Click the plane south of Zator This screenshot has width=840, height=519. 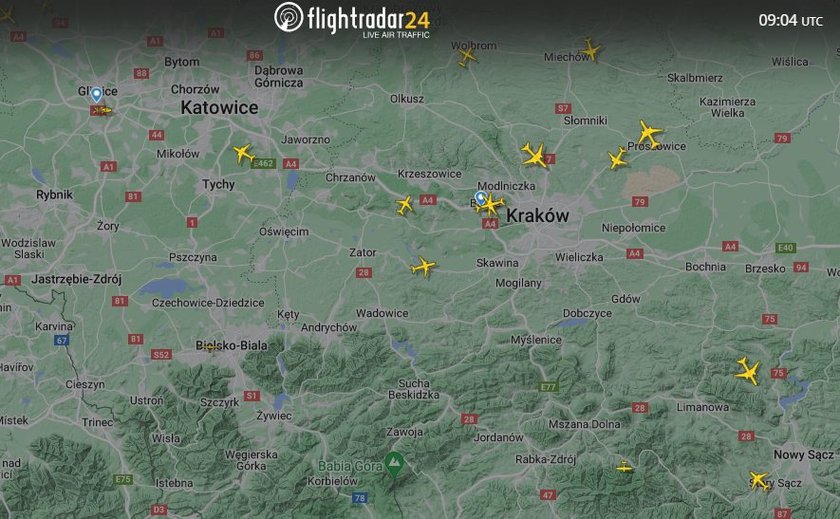tap(423, 266)
